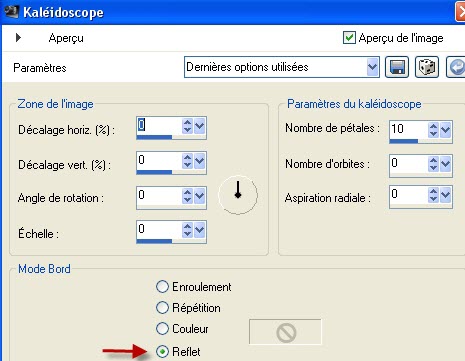Screen dimensions: 465x361
Task: Select the Répétition edge mode
Action: click(x=162, y=308)
